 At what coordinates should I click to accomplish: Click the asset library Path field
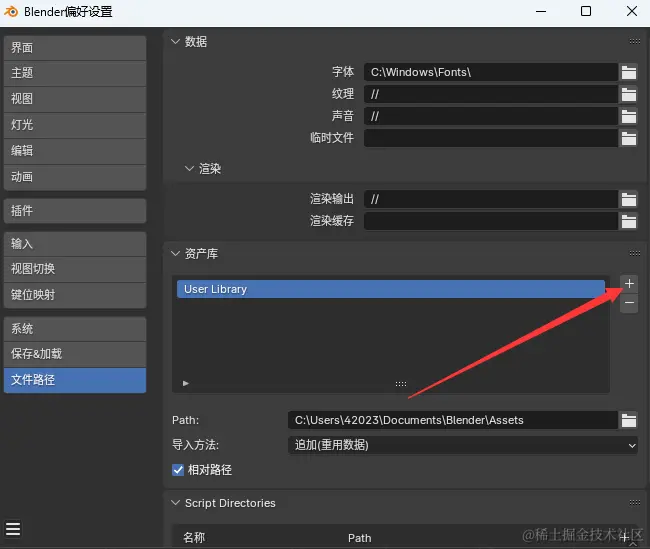point(453,420)
